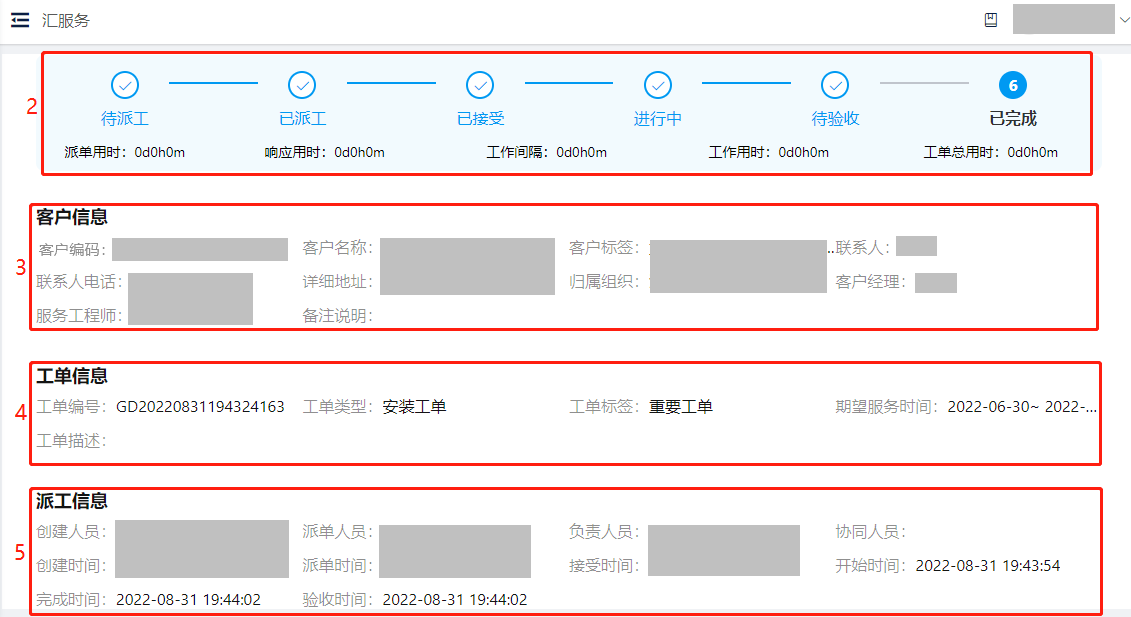The image size is (1131, 617).
Task: Click the 详细地址 label
Action: pyautogui.click(x=338, y=281)
